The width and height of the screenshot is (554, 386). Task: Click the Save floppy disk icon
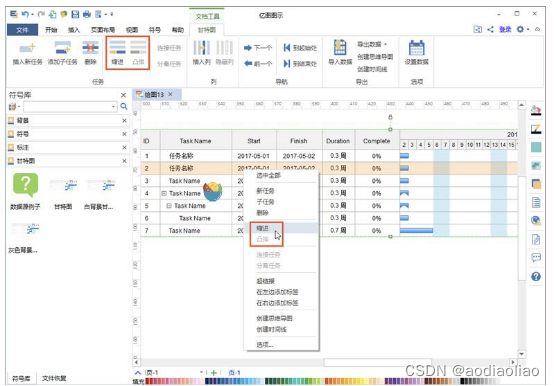pos(75,14)
